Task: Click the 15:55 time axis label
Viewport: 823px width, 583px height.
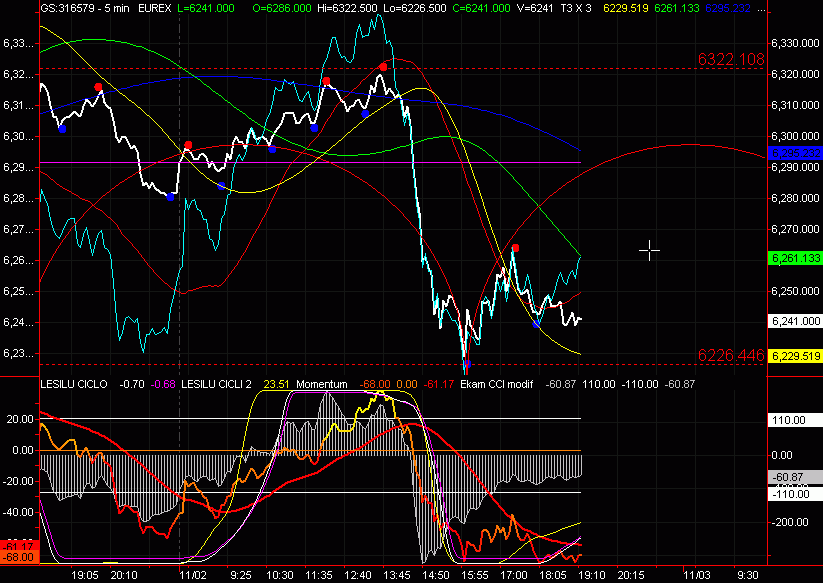Action: (x=474, y=575)
